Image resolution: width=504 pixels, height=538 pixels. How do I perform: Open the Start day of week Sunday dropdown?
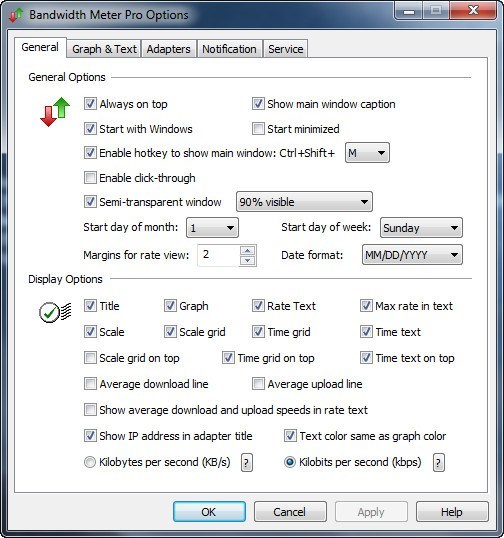pyautogui.click(x=421, y=227)
